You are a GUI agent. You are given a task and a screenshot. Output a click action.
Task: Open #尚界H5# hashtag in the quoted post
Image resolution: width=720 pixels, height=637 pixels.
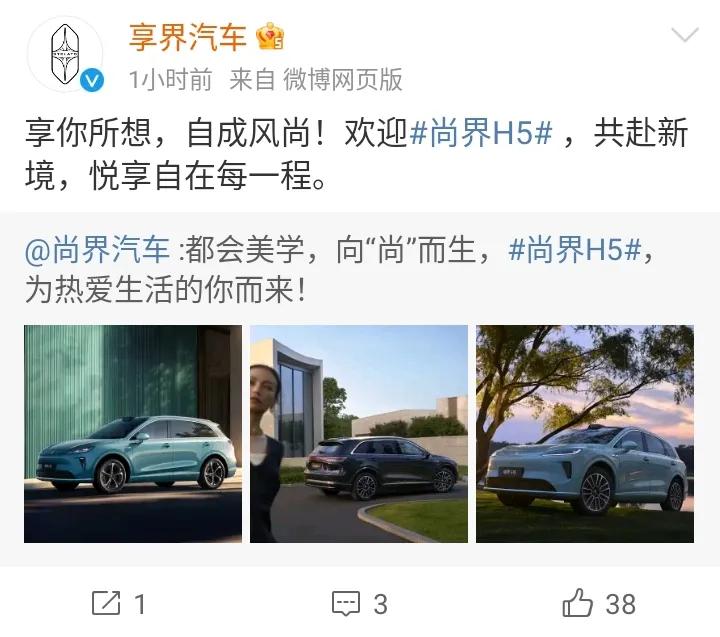coord(575,250)
